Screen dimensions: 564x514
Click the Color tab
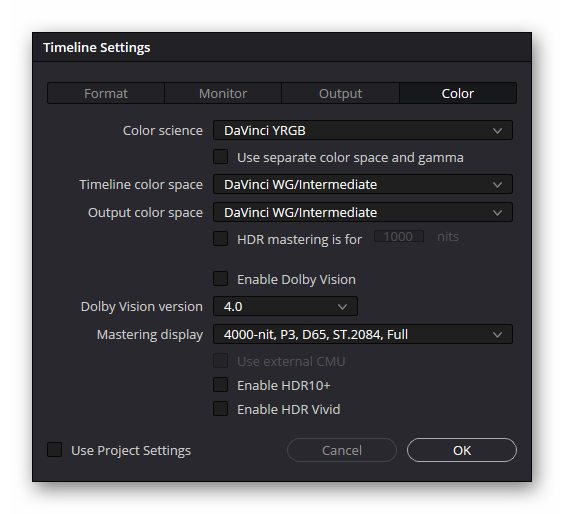[x=458, y=94]
